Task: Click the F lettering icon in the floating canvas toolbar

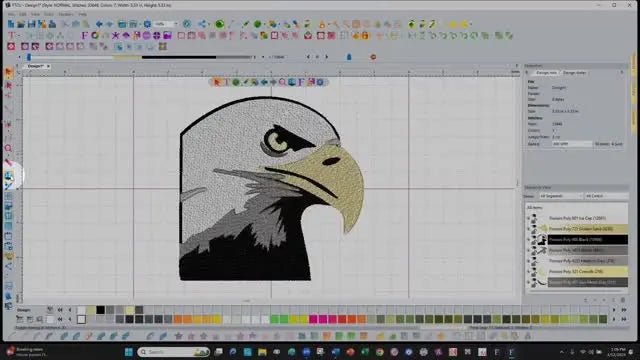Action: (x=301, y=82)
